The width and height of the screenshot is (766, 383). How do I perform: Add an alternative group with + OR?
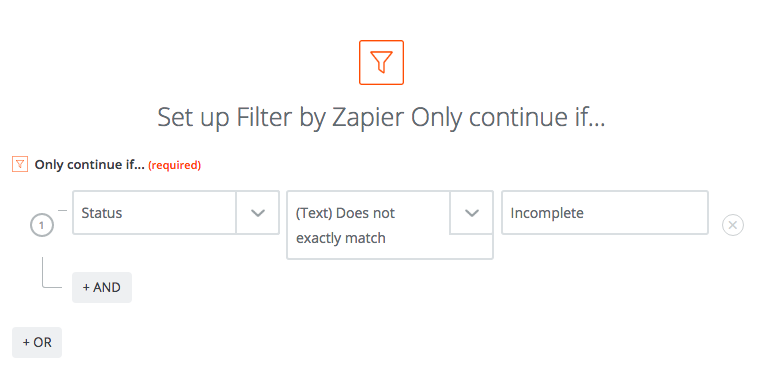click(x=37, y=342)
